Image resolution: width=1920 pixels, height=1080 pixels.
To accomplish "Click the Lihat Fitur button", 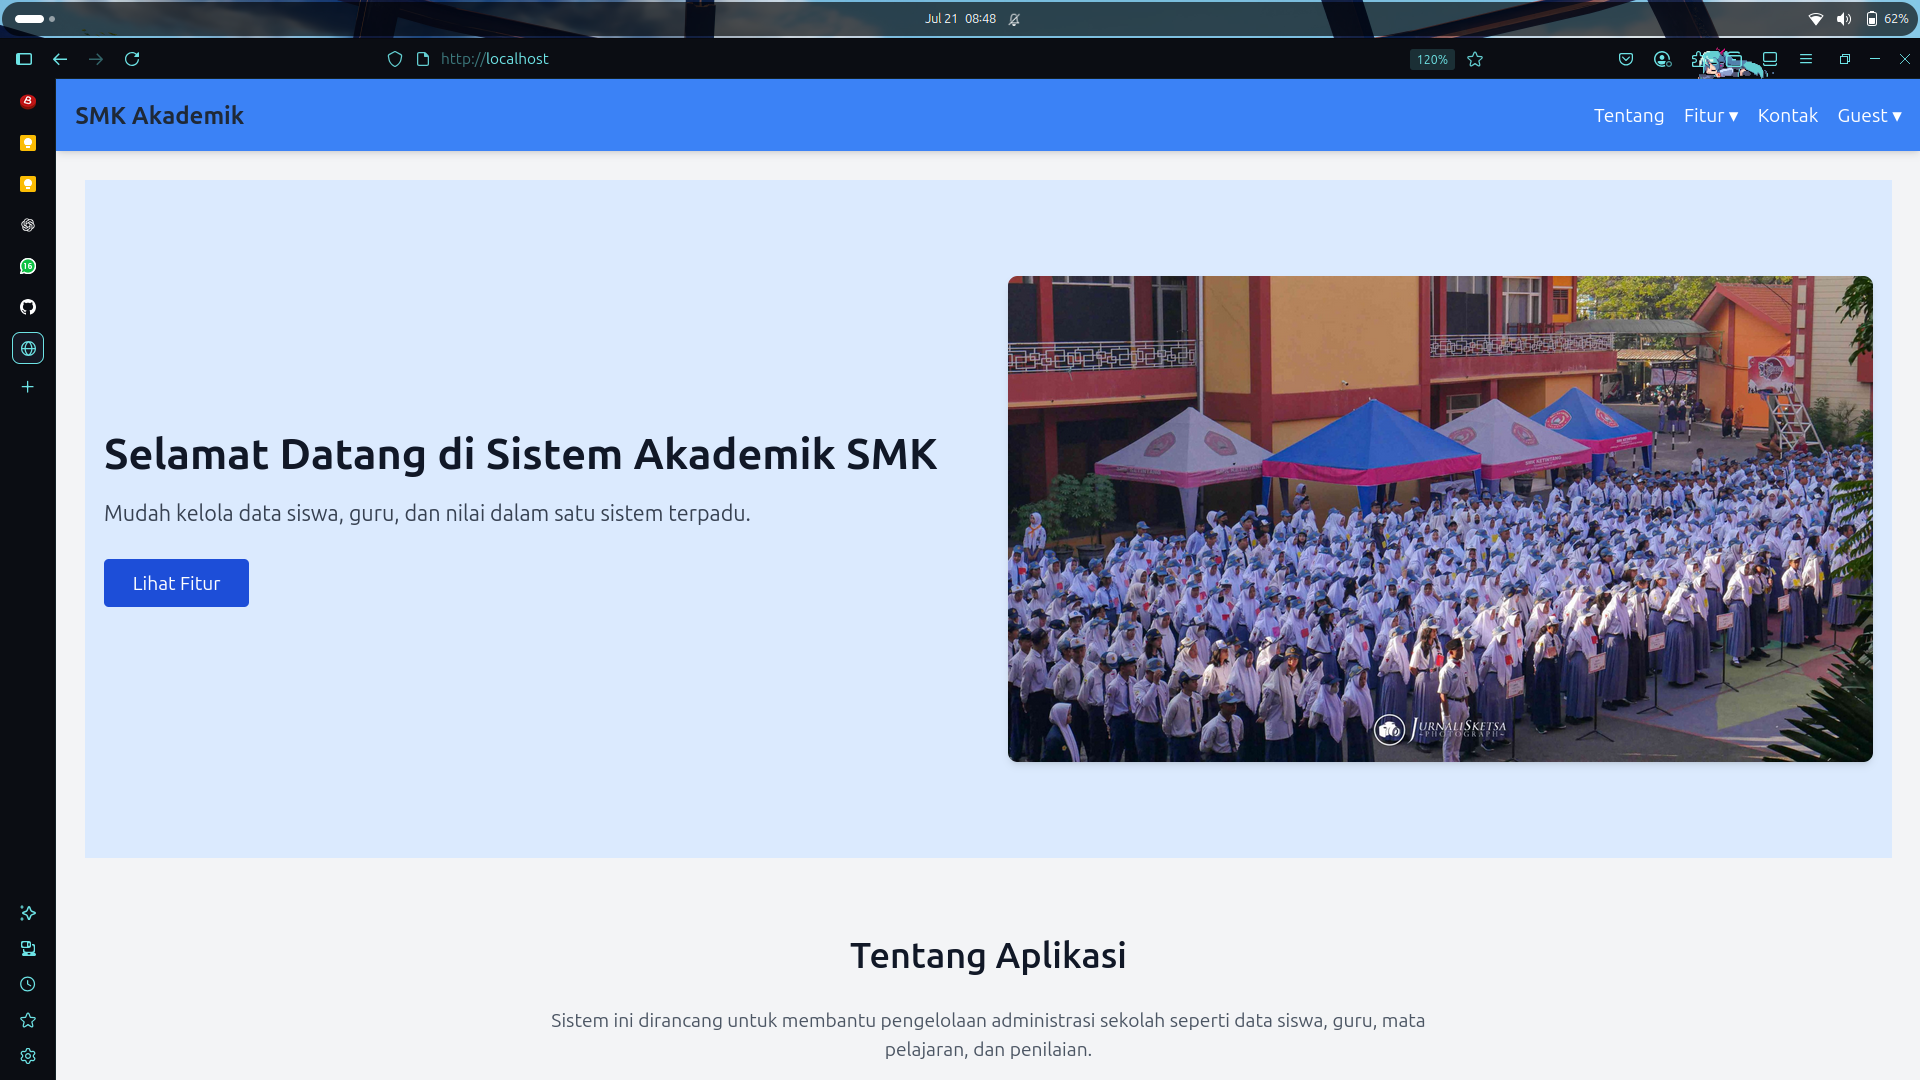I will (176, 583).
